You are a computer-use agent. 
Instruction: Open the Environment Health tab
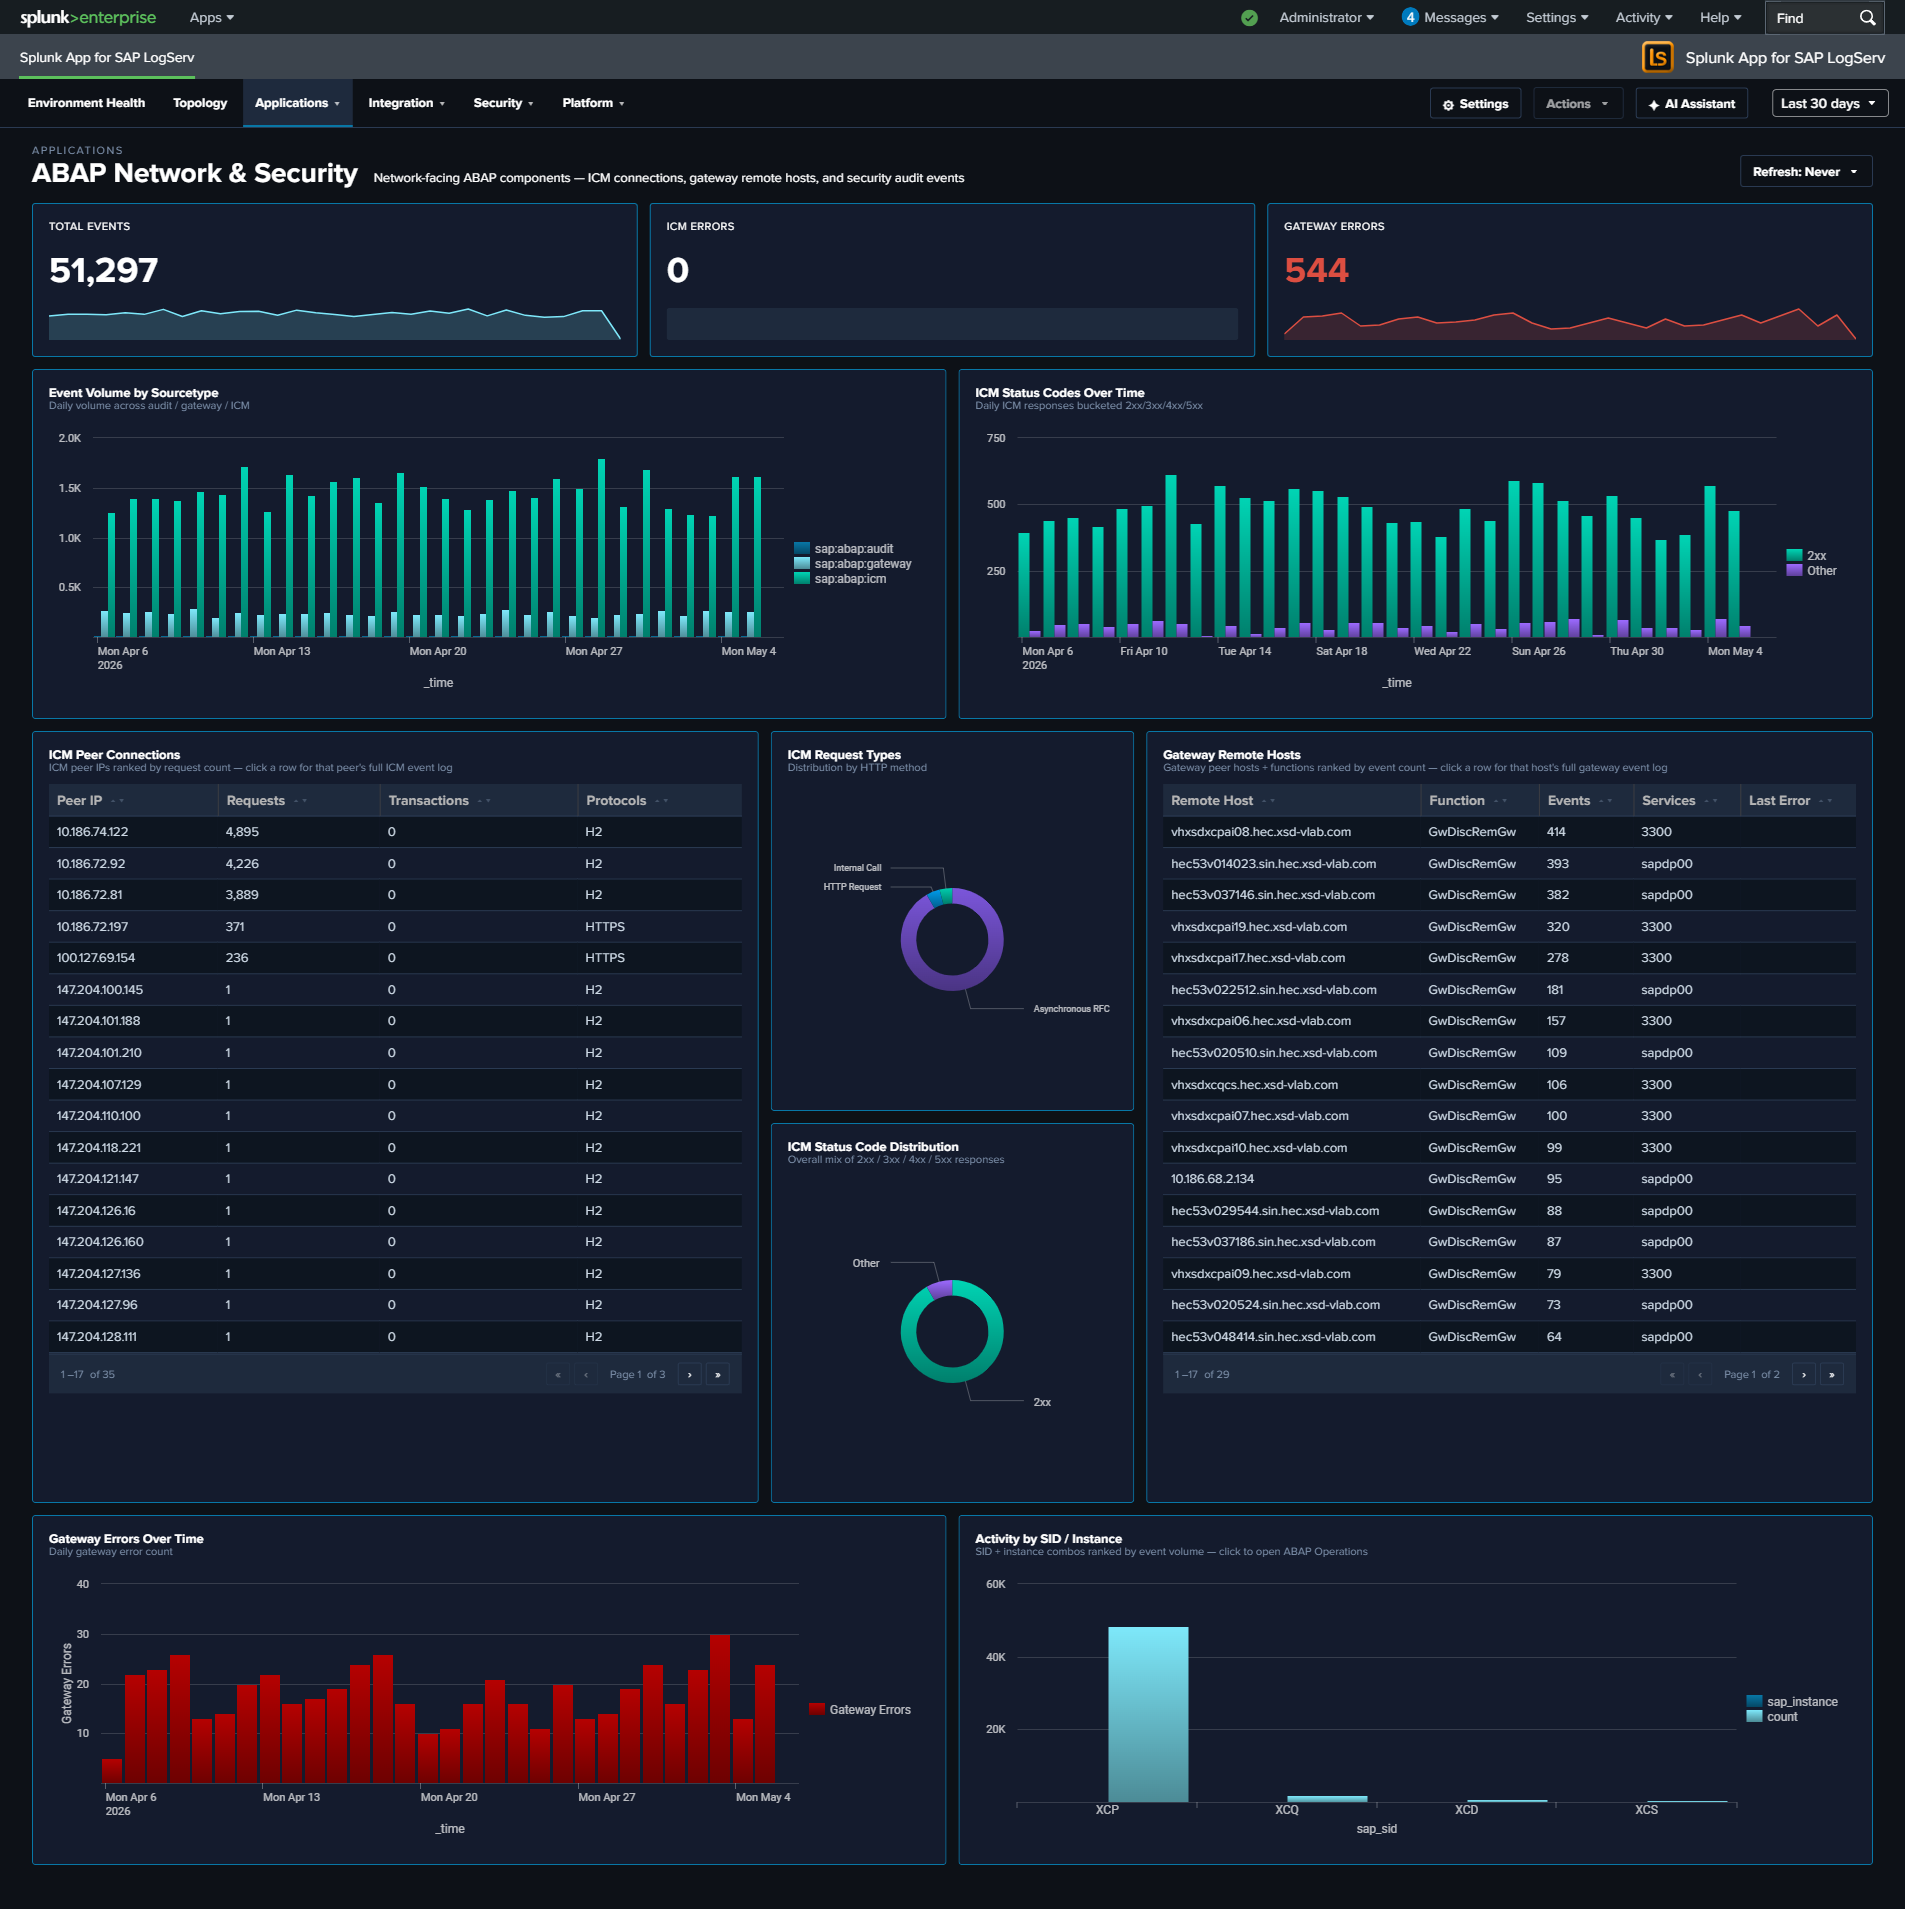click(86, 103)
